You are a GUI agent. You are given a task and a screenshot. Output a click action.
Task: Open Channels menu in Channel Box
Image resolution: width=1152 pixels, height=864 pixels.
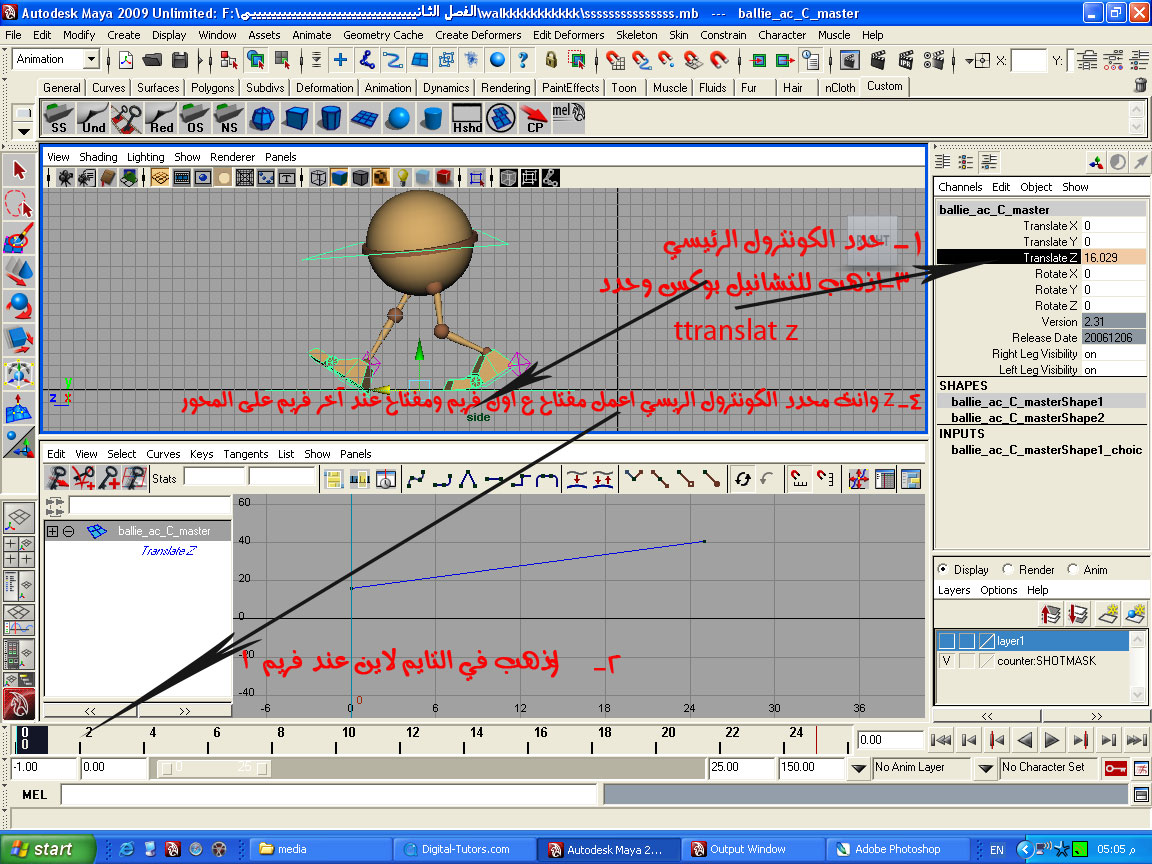point(960,187)
